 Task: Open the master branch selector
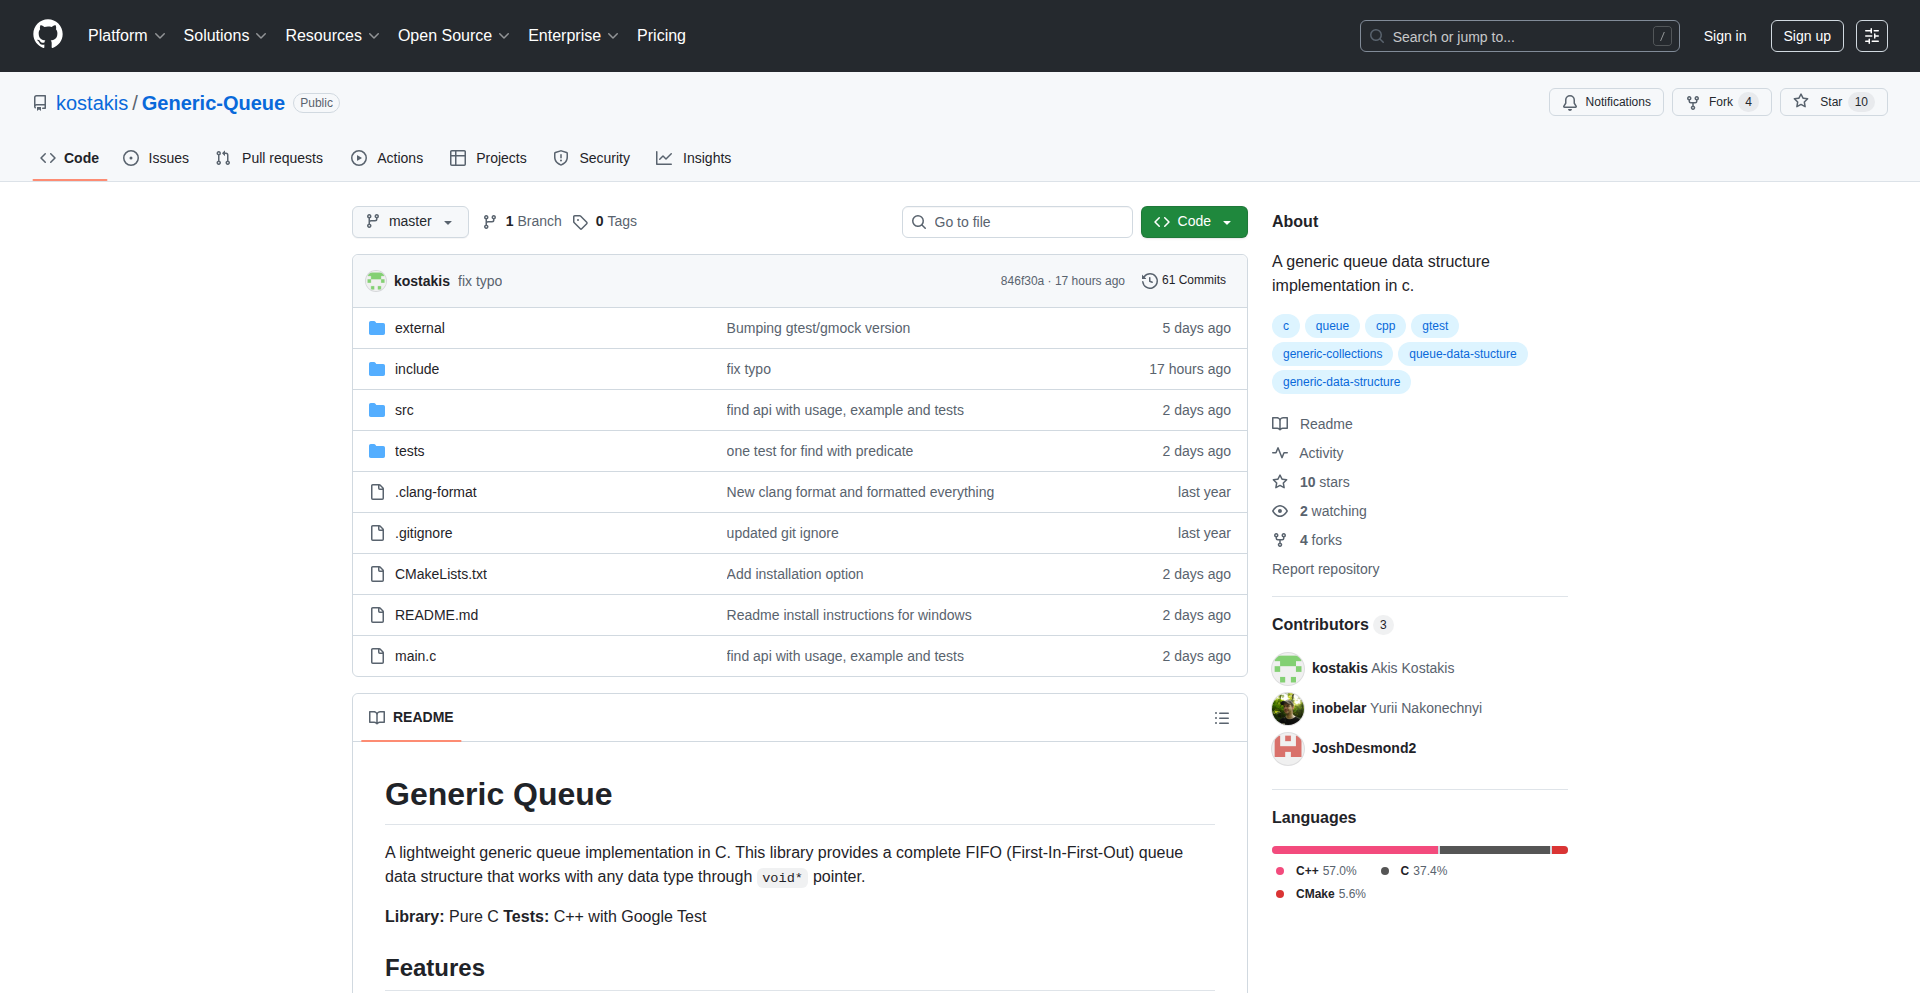[410, 222]
